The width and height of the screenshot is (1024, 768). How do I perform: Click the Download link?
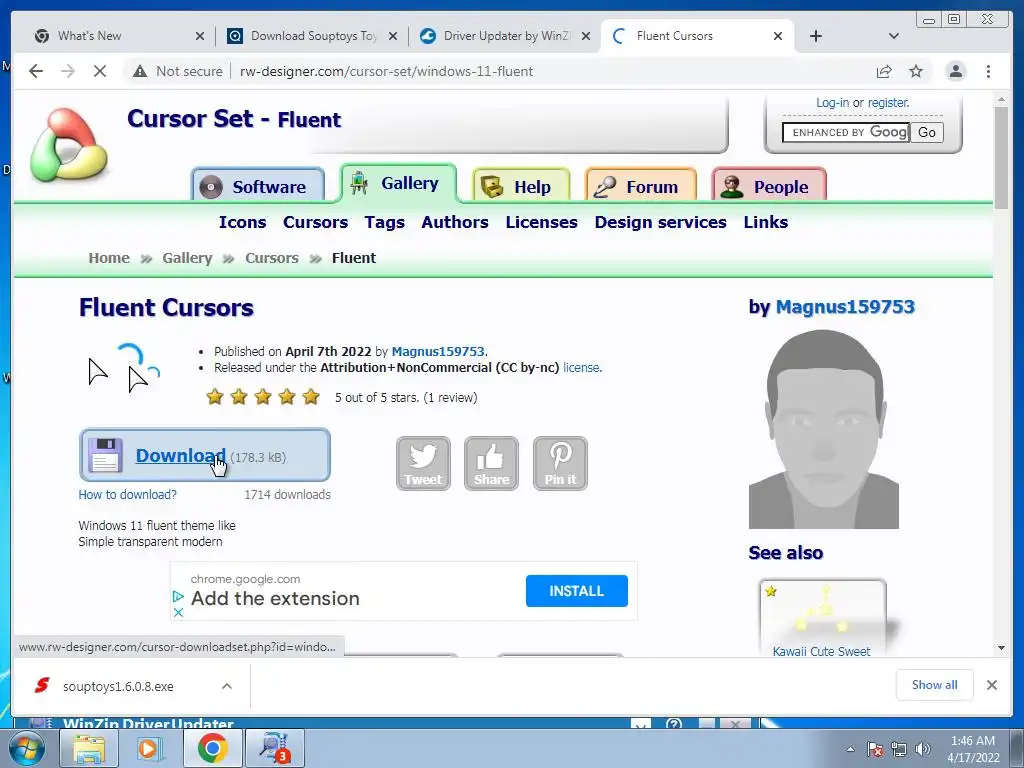[180, 455]
